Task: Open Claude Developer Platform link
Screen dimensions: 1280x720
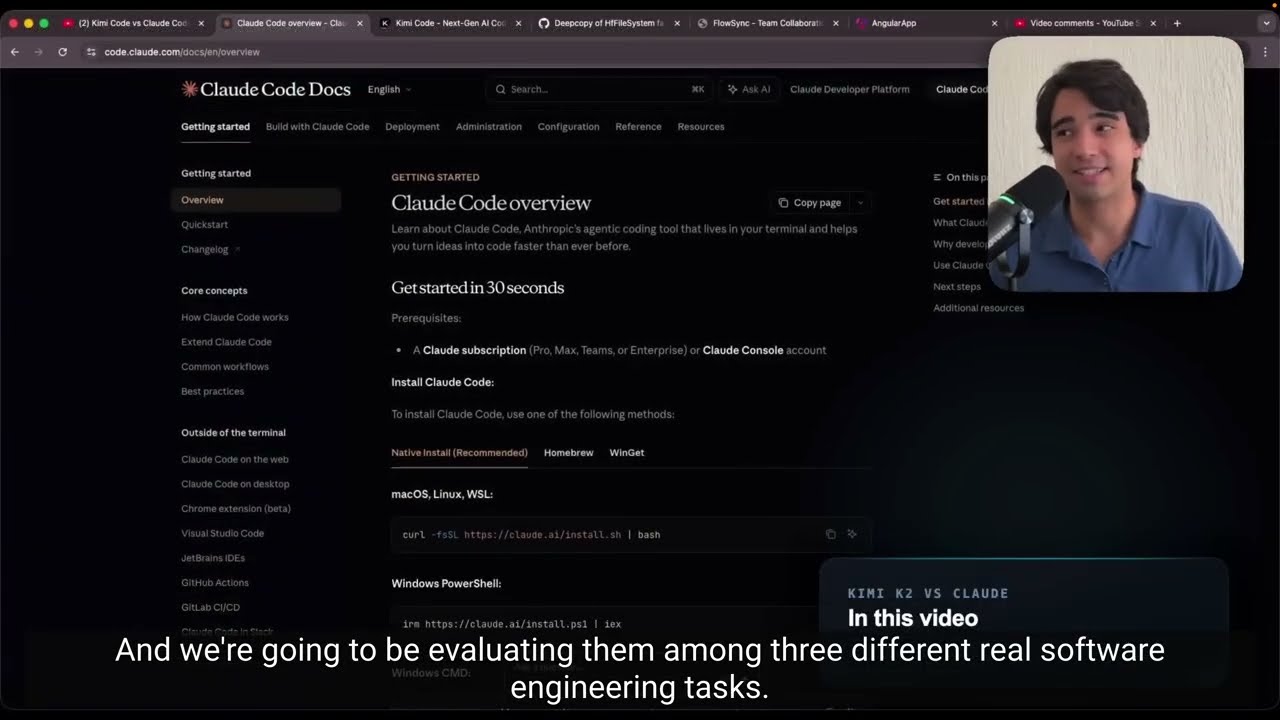Action: click(850, 89)
